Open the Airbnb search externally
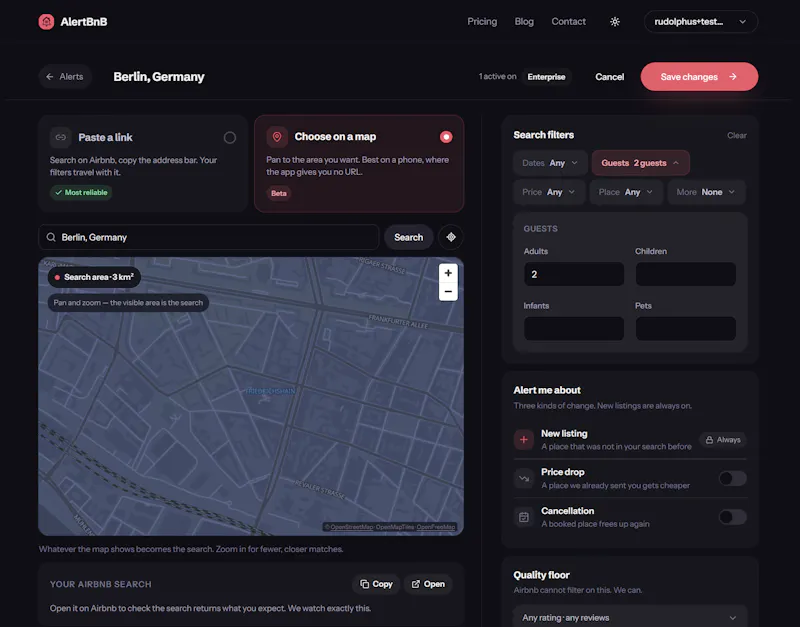800x627 pixels. (x=428, y=584)
